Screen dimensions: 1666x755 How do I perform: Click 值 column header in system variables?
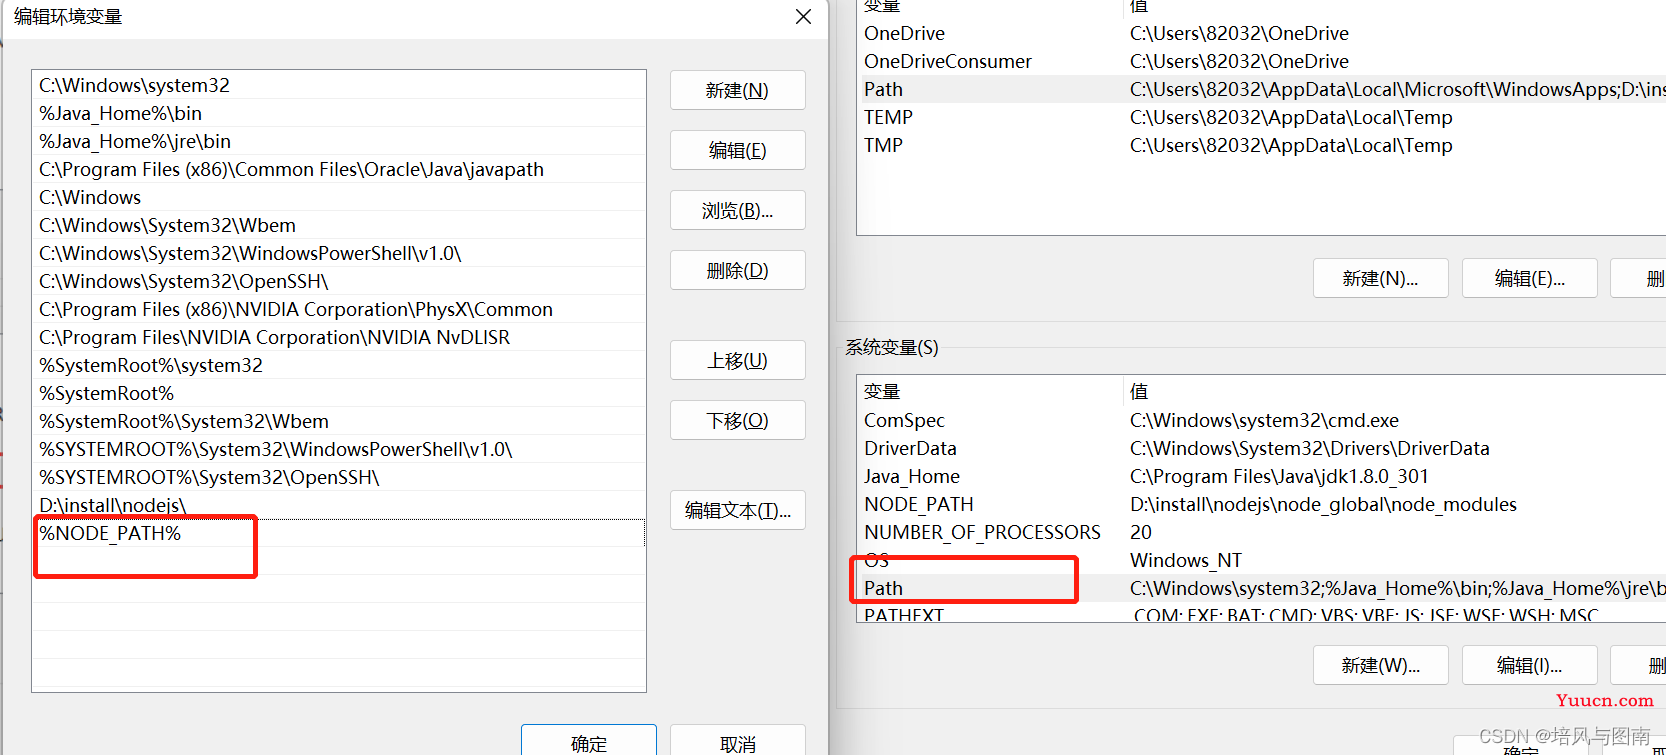(x=1395, y=391)
